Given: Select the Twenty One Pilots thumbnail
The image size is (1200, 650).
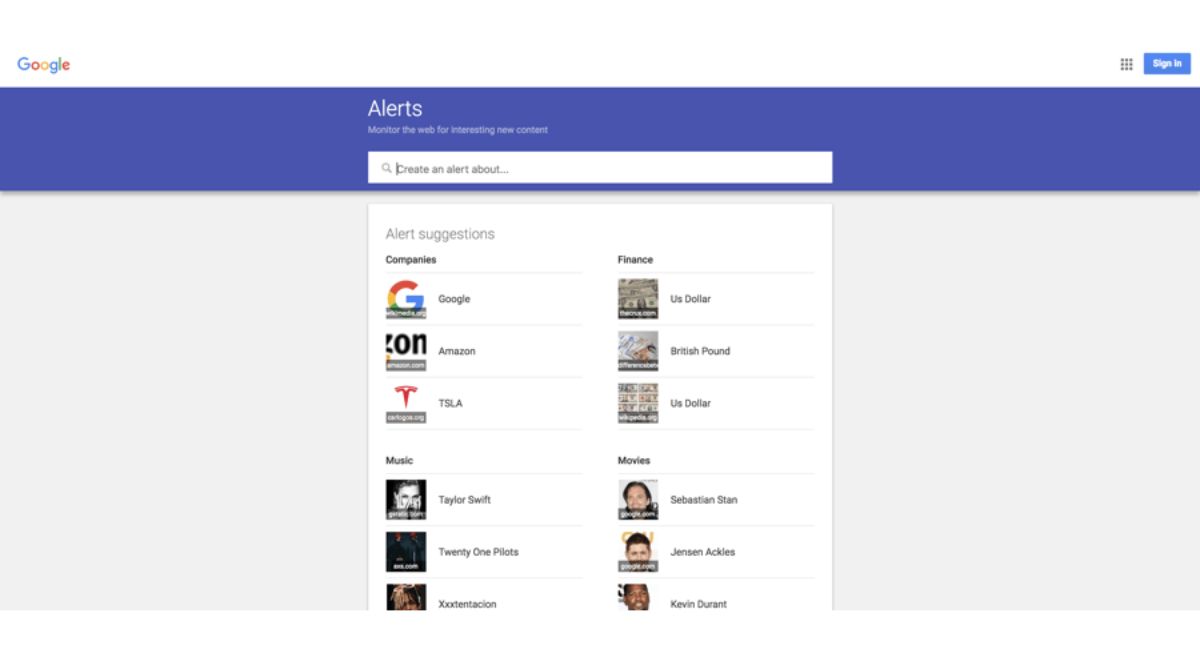Looking at the screenshot, I should pyautogui.click(x=406, y=552).
